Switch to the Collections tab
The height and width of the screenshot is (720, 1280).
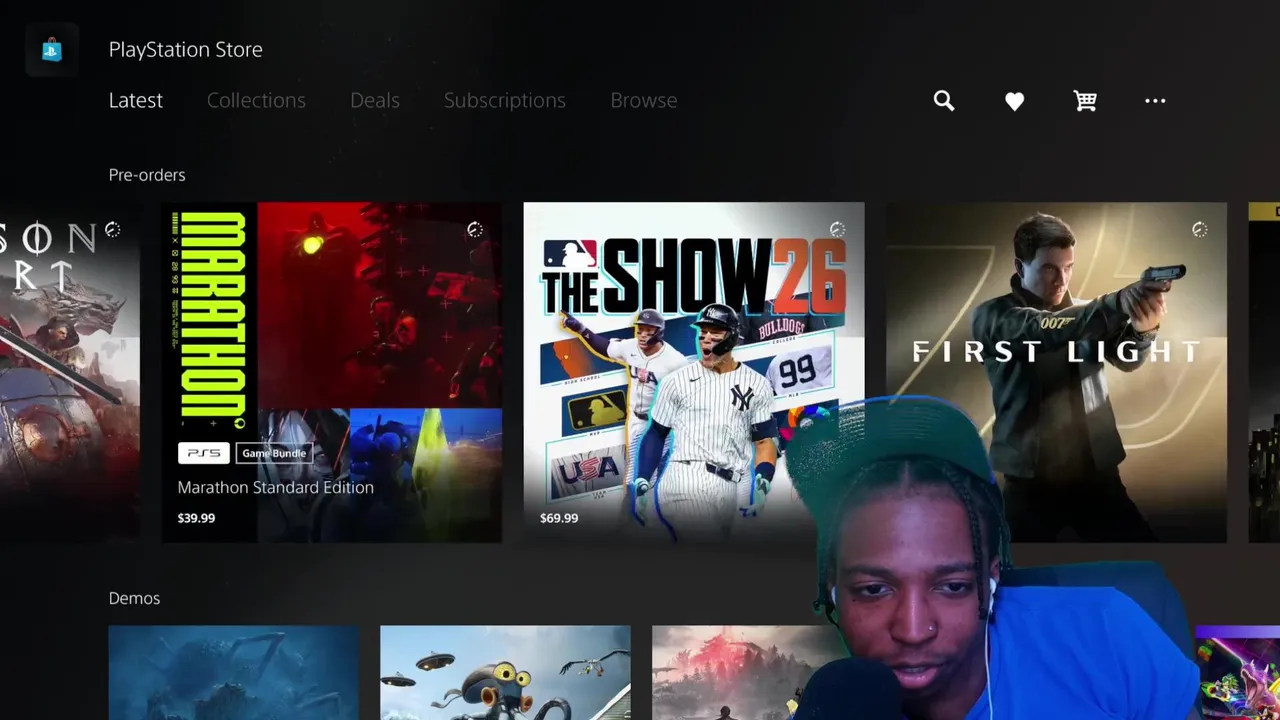click(256, 100)
